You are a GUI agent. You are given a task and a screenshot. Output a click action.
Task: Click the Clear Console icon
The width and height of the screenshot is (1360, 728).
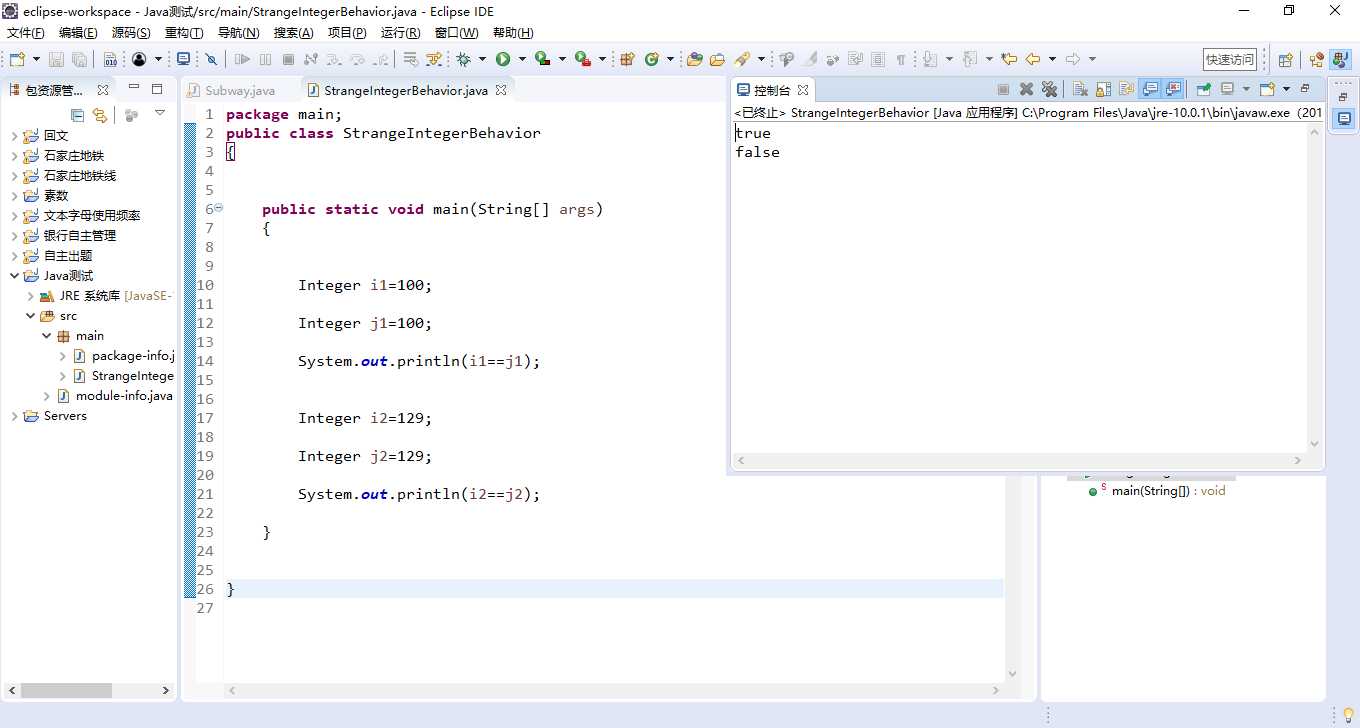(1079, 89)
